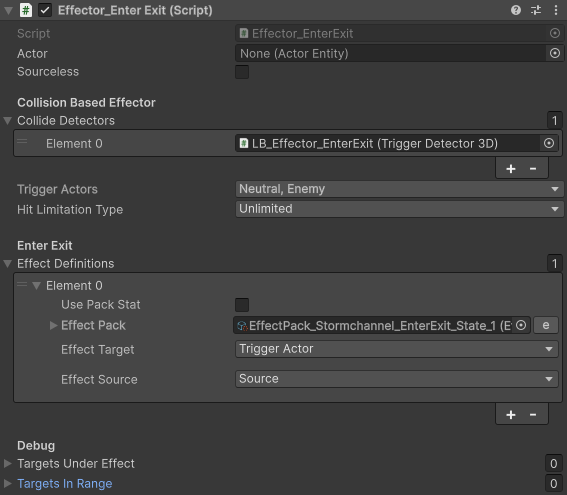Enable the Sourceless checkbox
Viewport: 567px width, 495px height.
click(242, 72)
